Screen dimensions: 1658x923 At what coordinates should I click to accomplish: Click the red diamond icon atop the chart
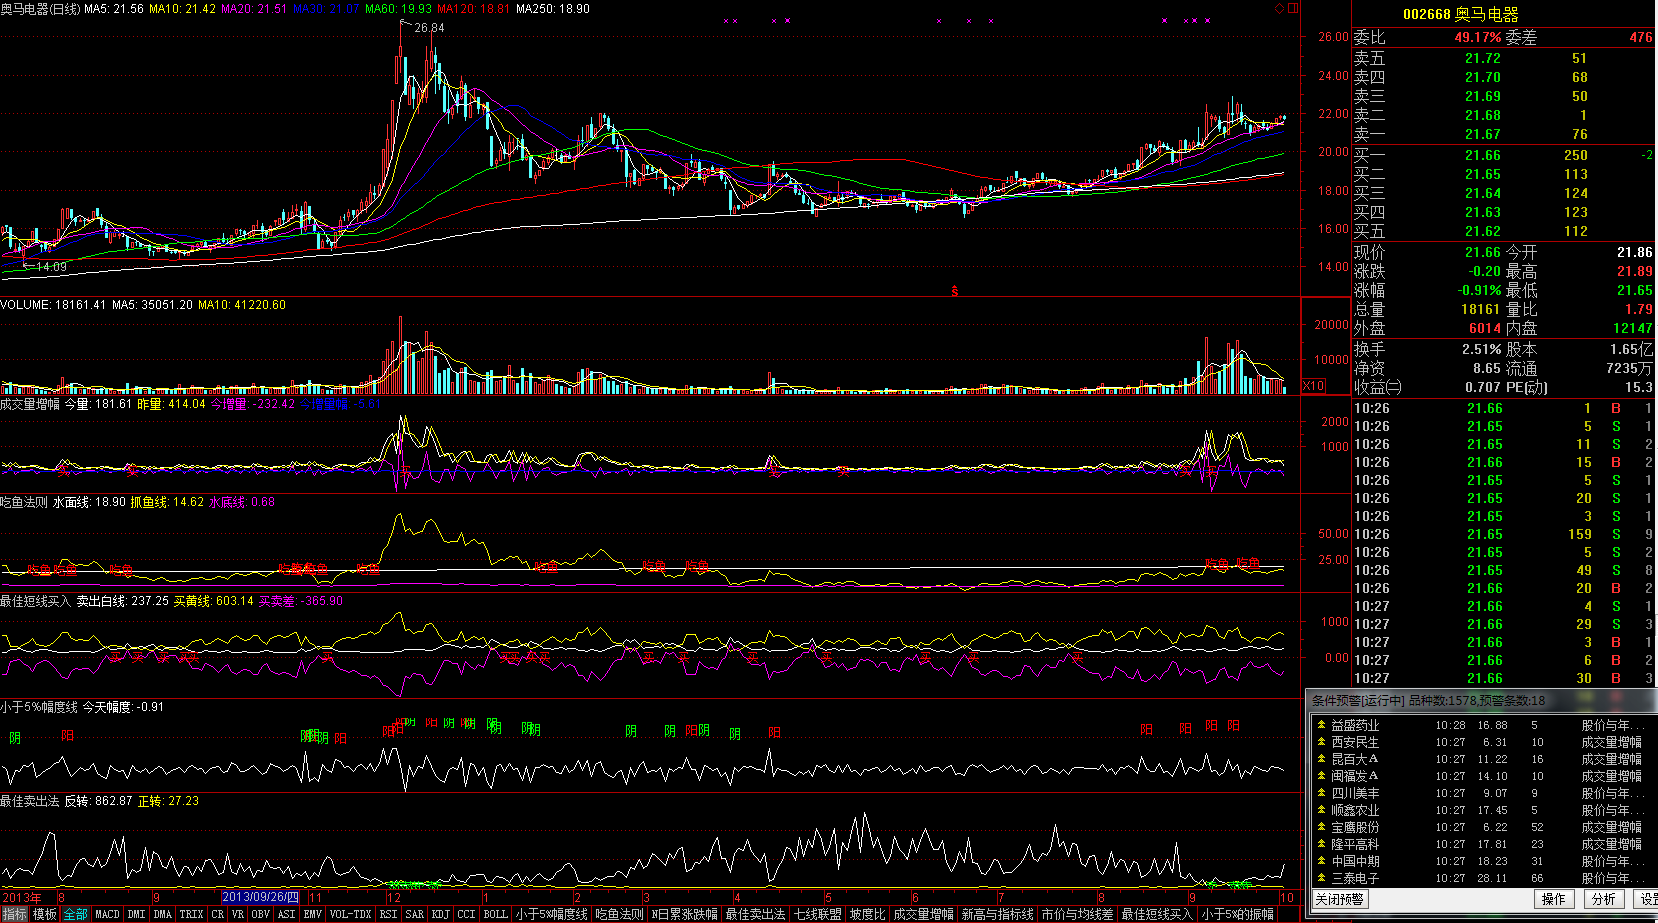pos(1279,8)
